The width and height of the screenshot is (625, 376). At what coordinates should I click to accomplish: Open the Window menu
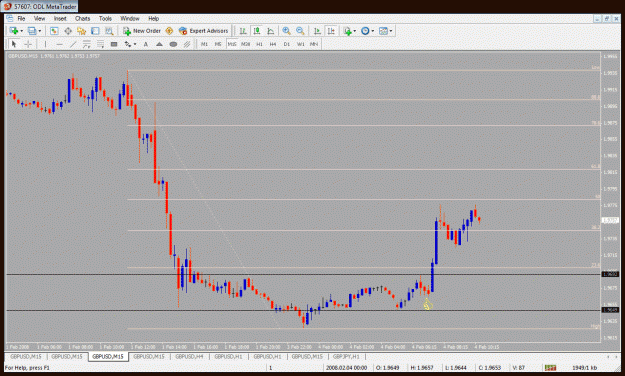(x=130, y=18)
